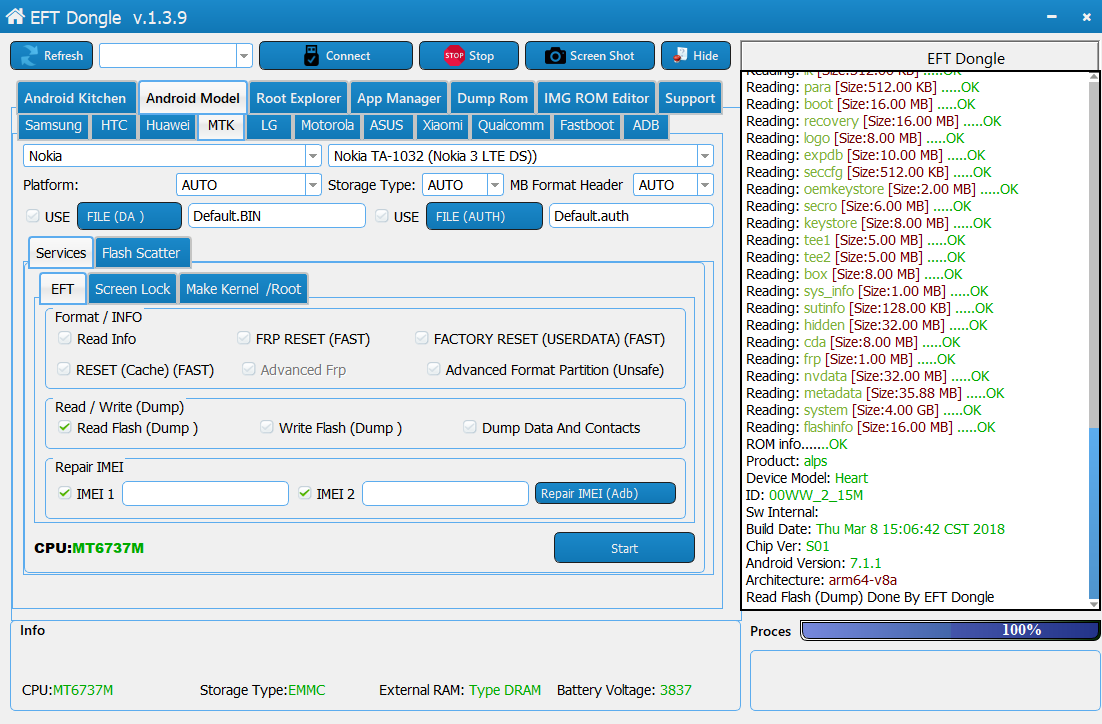Open the Dump Rom tab

(492, 98)
